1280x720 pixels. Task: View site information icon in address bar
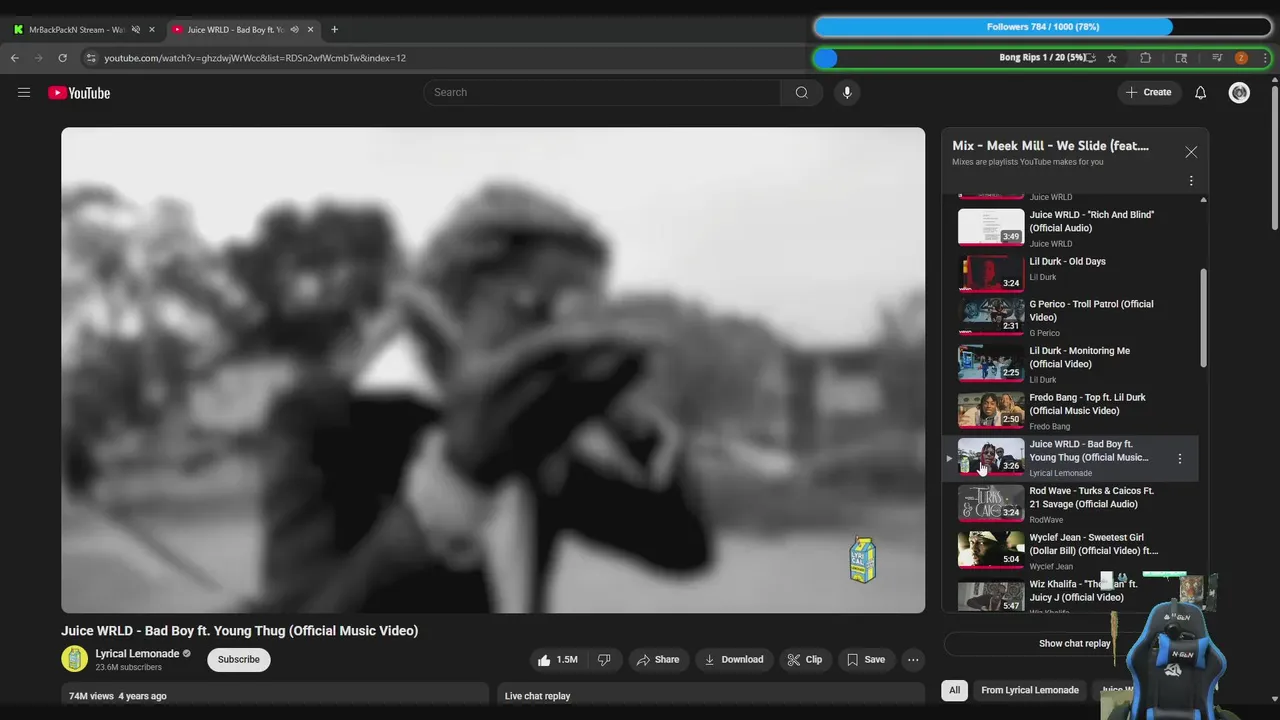click(91, 58)
